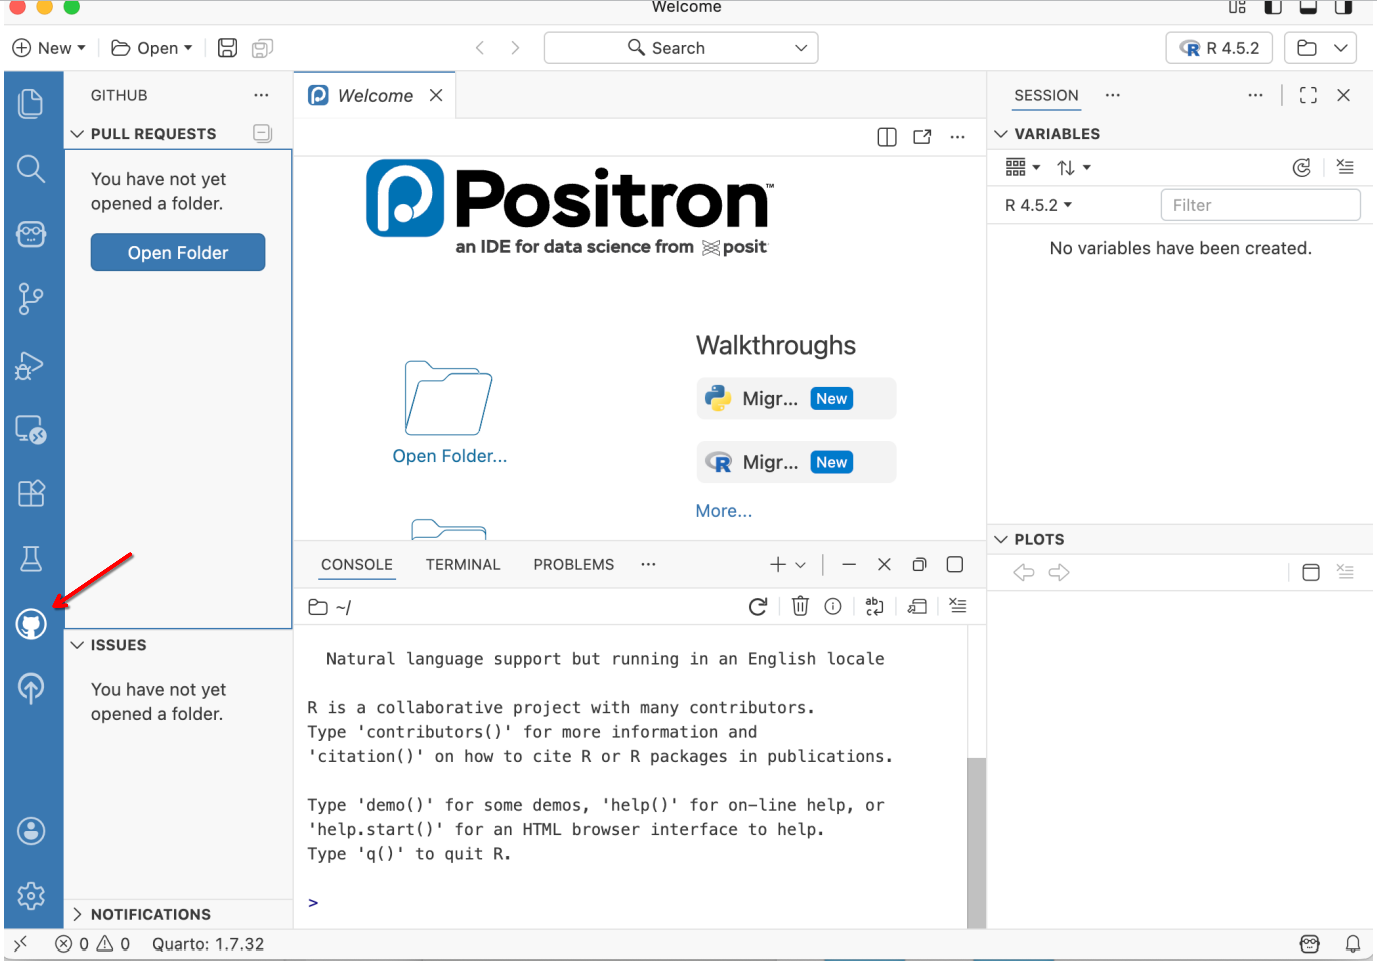
Task: Collapse the Pull Requests section
Action: (78, 134)
